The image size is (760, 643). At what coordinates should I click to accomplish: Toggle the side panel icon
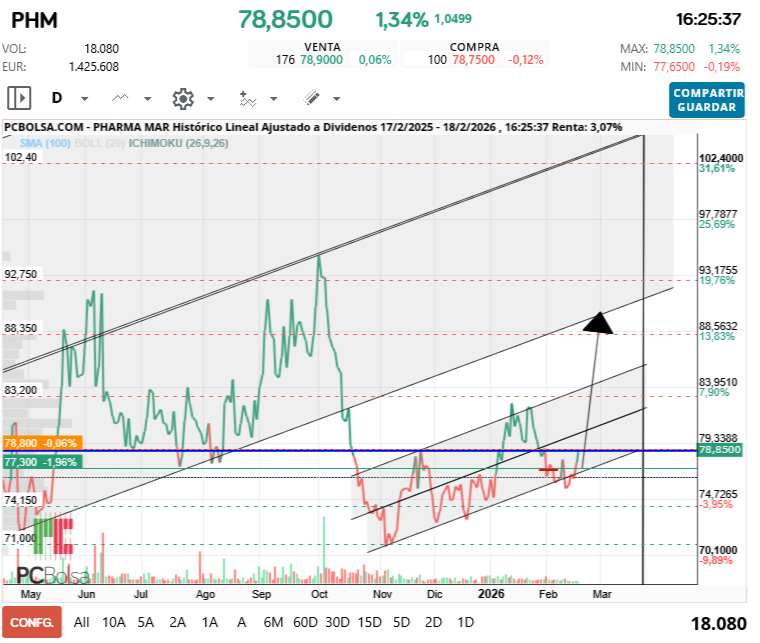click(x=19, y=98)
